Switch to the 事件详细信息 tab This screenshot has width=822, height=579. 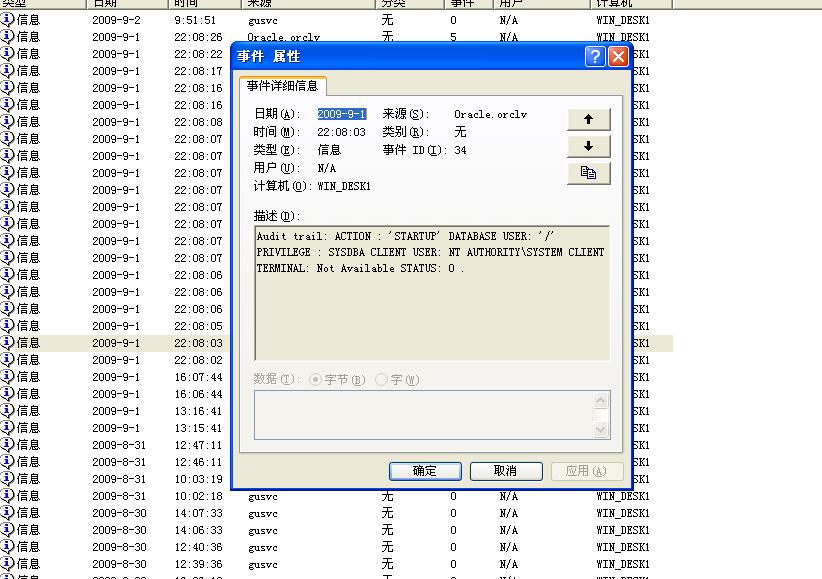[282, 86]
